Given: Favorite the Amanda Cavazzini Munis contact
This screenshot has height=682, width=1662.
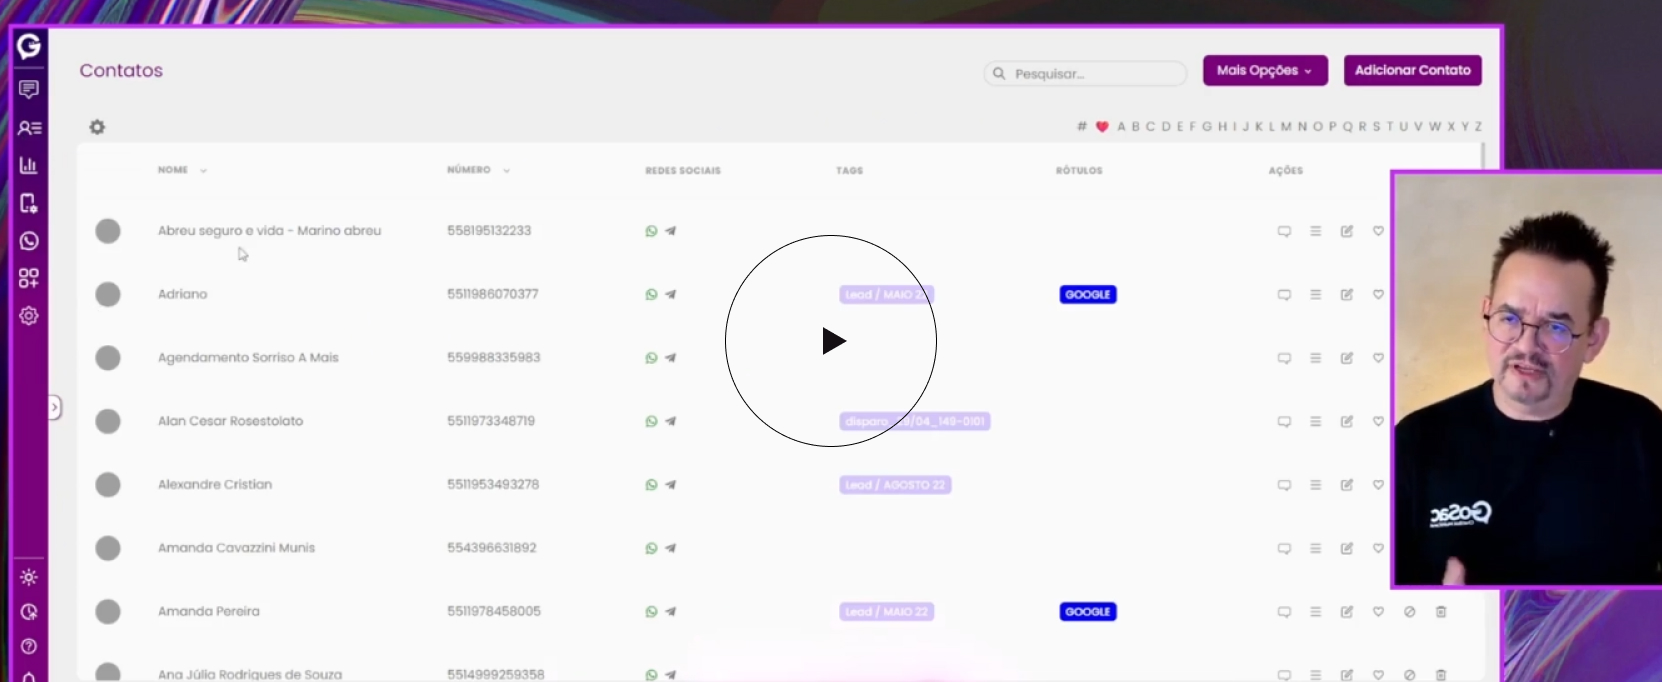Looking at the screenshot, I should pos(1378,548).
